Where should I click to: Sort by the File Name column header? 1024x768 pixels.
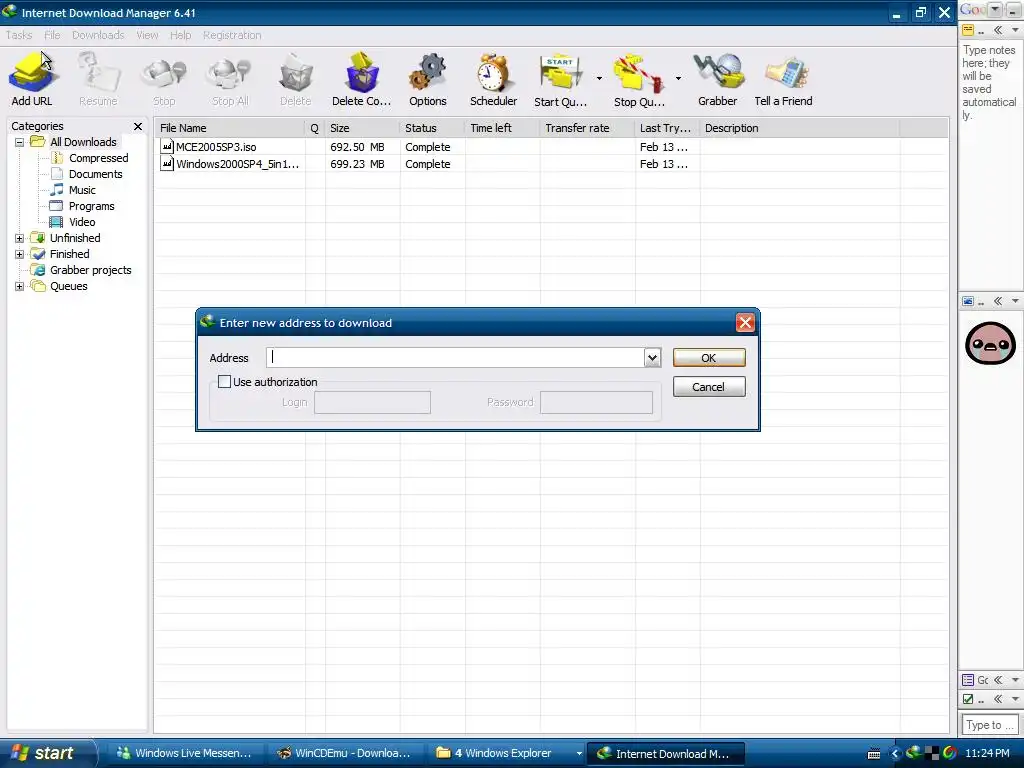point(230,128)
